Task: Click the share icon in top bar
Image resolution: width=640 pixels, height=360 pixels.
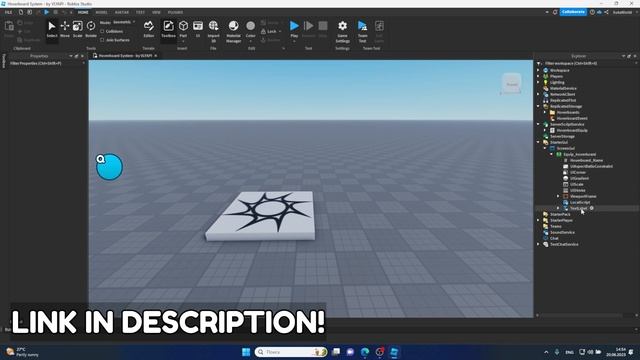Action: pyautogui.click(x=607, y=12)
